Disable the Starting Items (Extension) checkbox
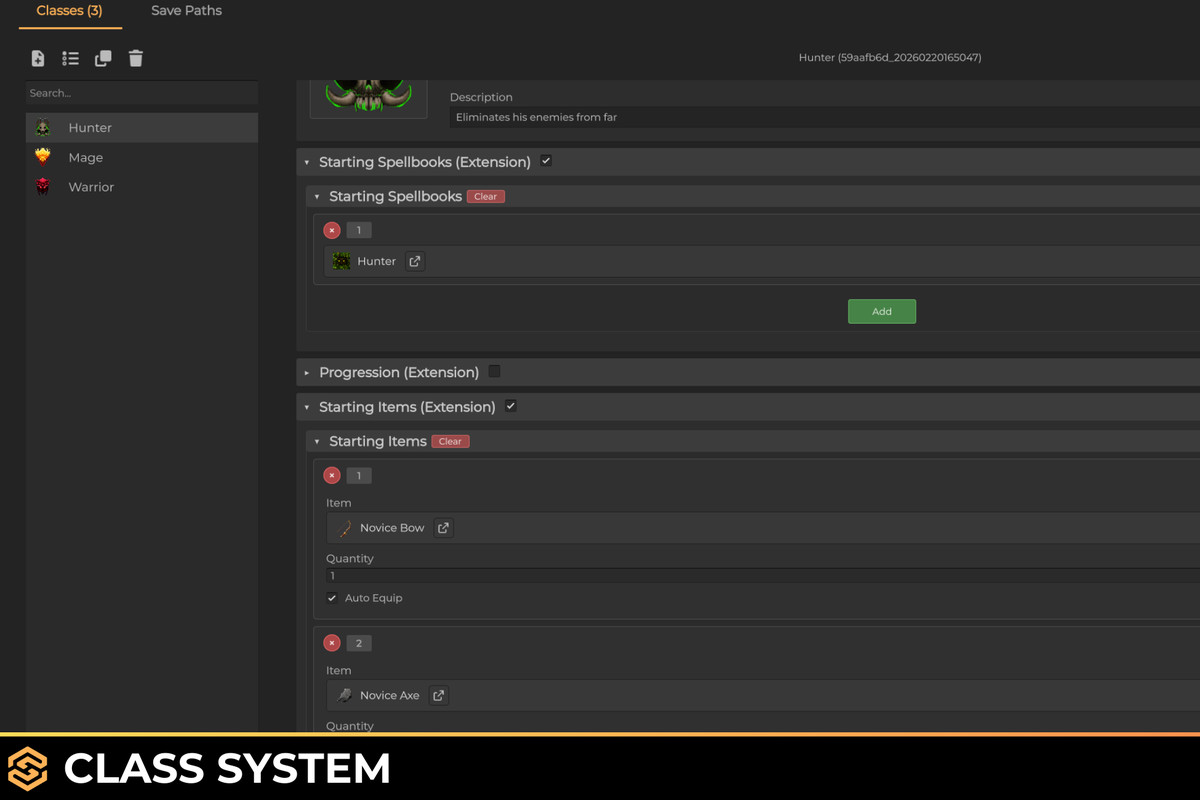This screenshot has width=1200, height=800. pyautogui.click(x=510, y=406)
